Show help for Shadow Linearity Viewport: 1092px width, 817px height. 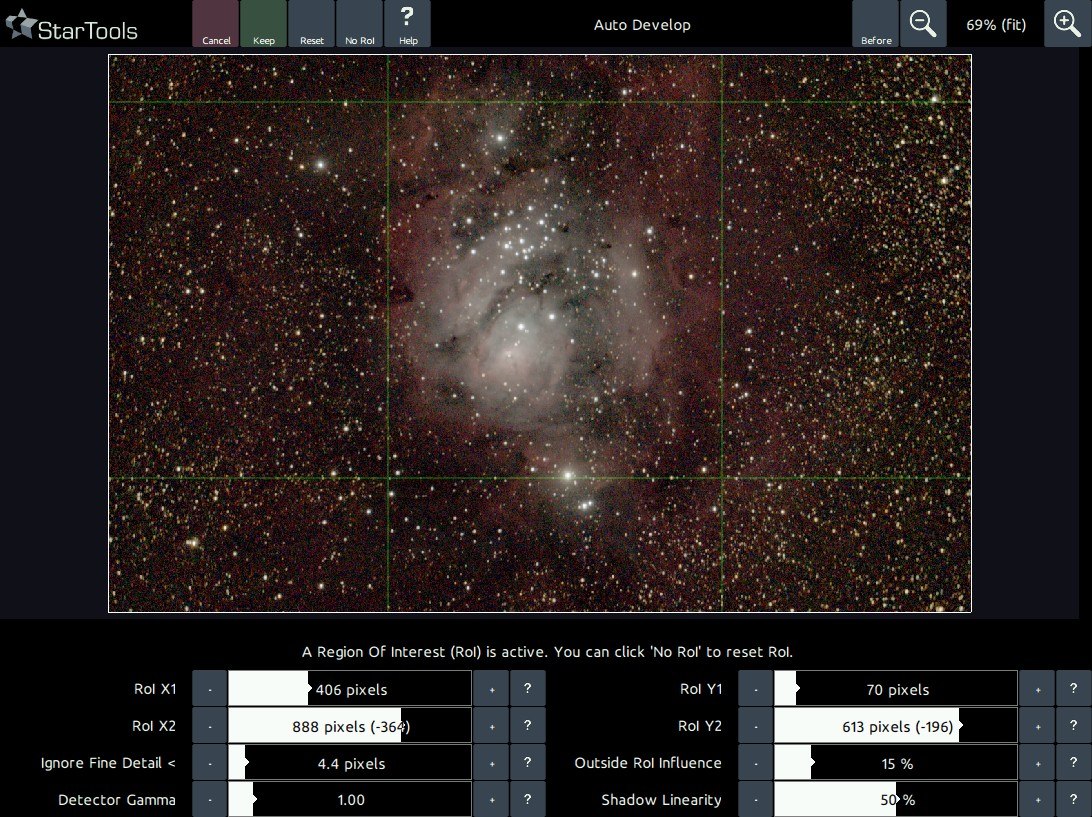[x=1073, y=800]
